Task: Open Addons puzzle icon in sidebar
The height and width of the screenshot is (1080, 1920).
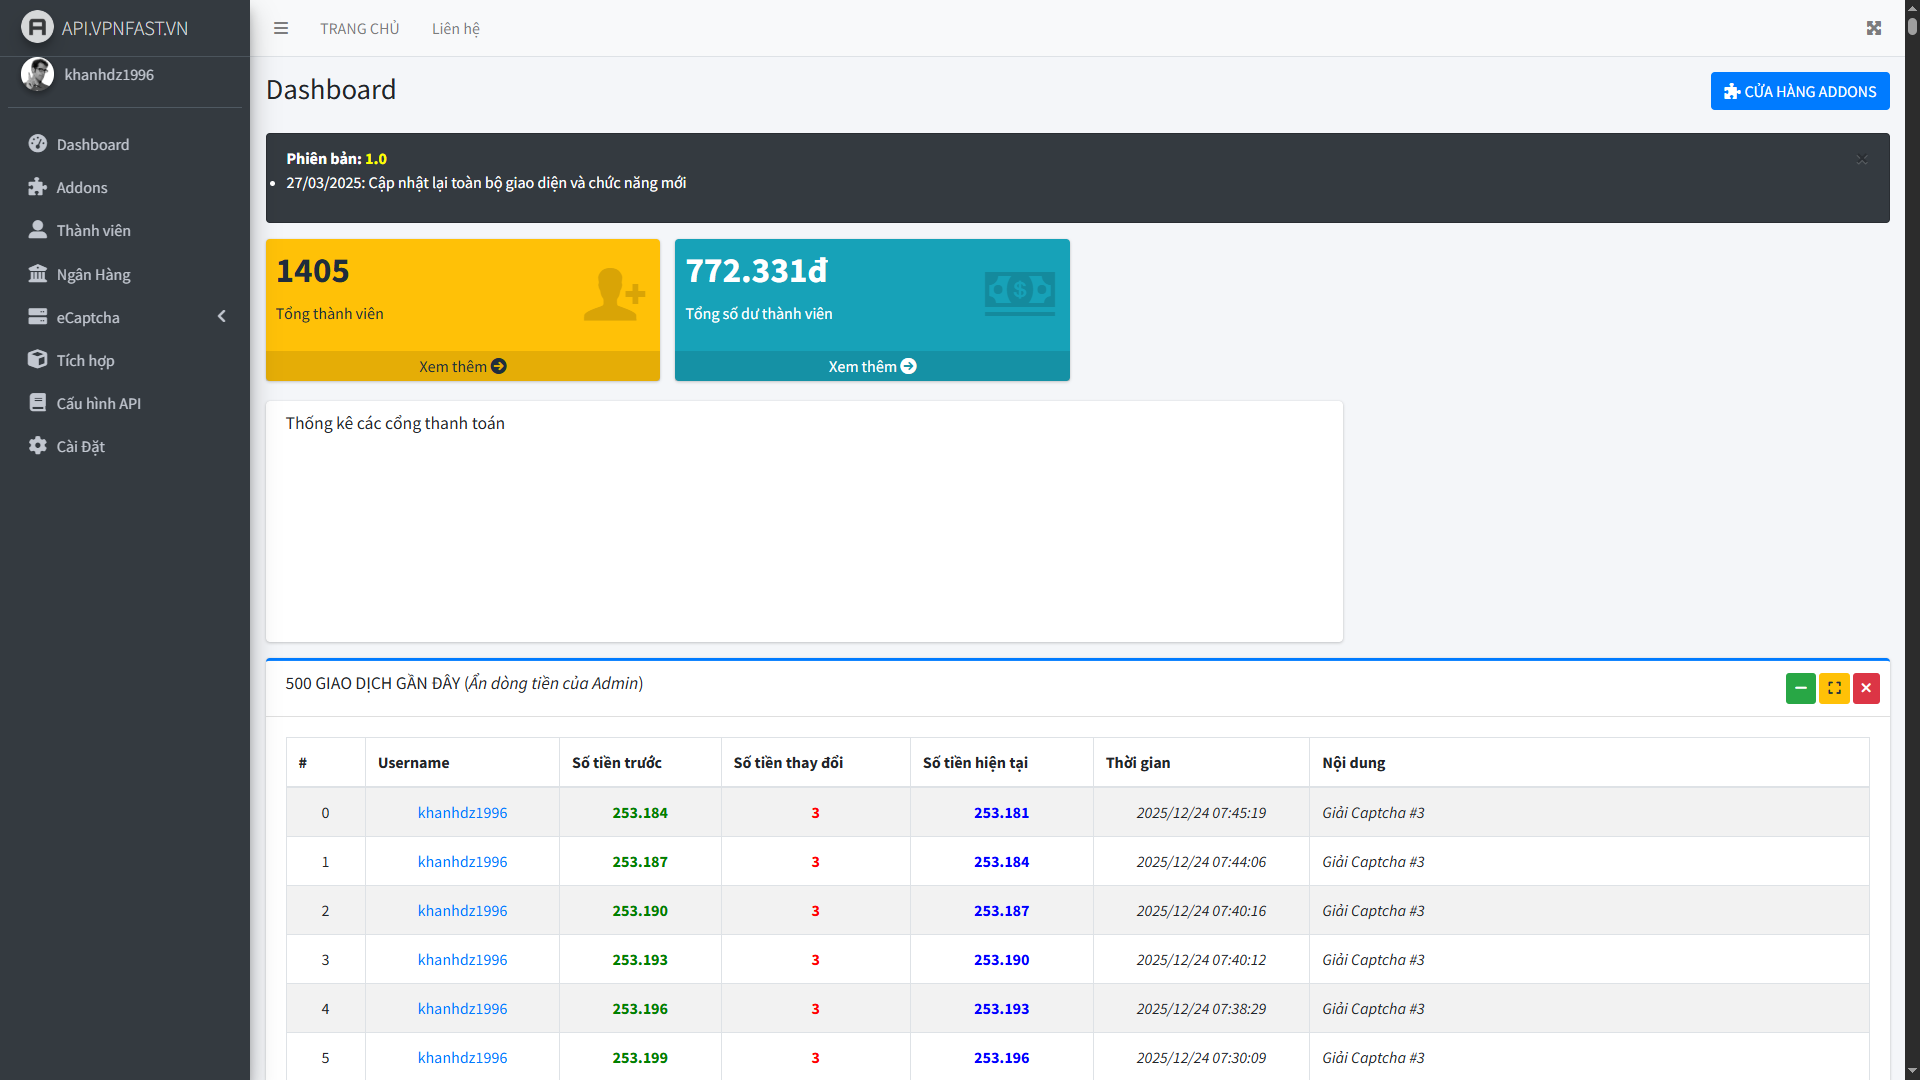Action: click(38, 187)
